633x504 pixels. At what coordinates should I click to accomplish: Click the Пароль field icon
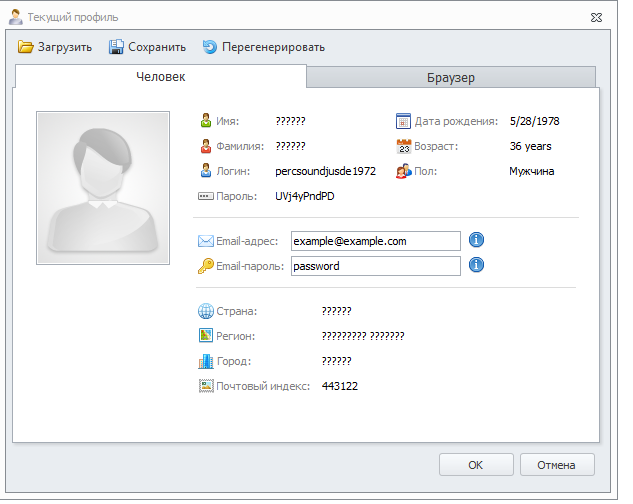[x=206, y=196]
